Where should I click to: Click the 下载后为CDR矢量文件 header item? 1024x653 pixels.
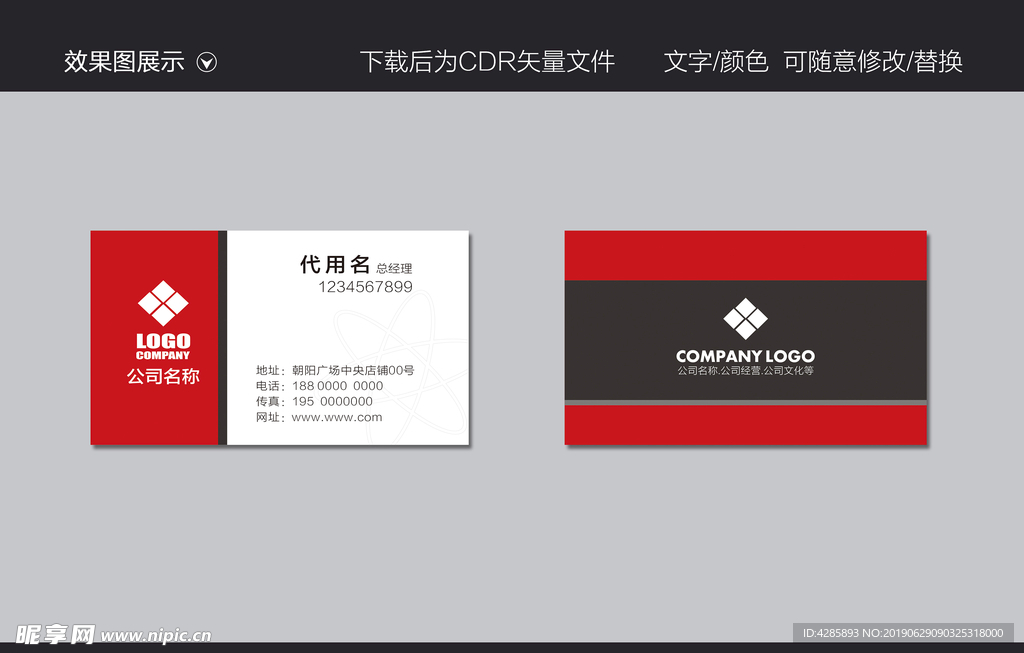tap(489, 62)
